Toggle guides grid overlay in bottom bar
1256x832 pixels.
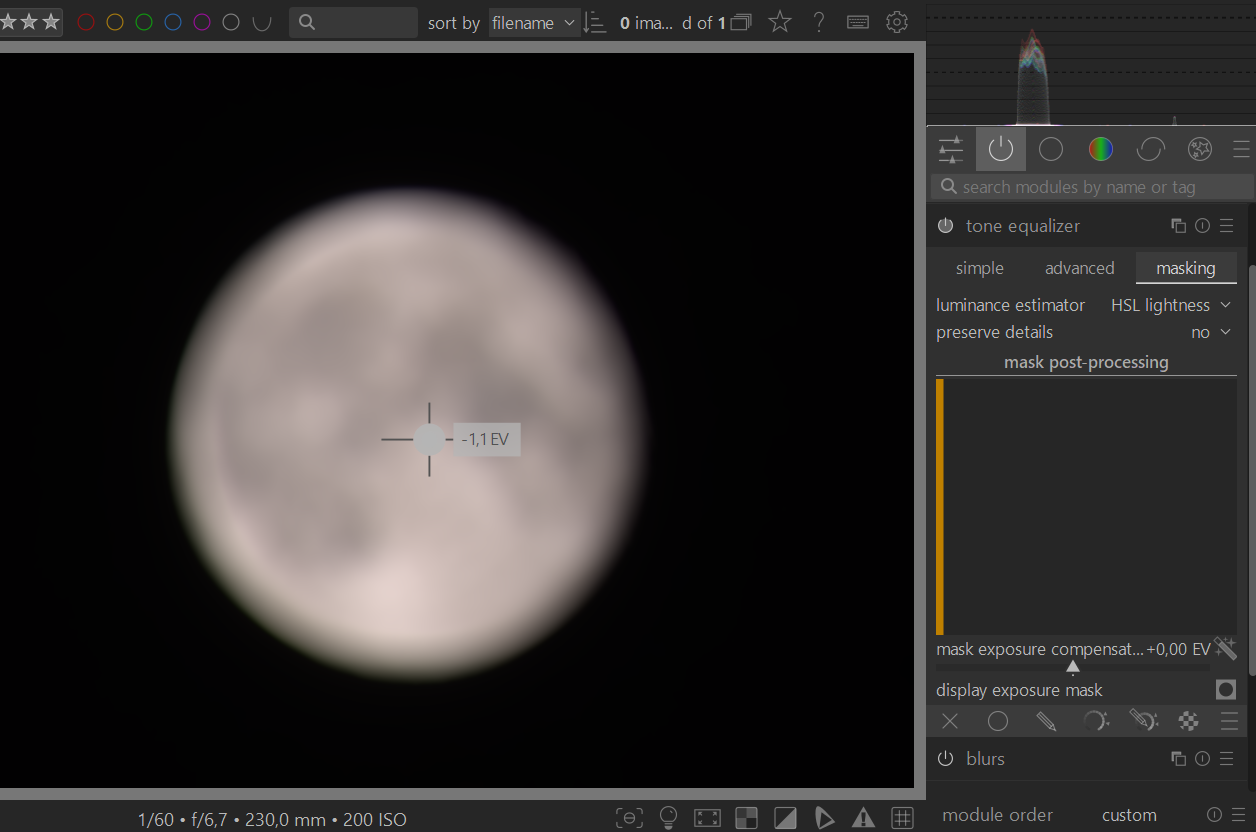[x=901, y=818]
